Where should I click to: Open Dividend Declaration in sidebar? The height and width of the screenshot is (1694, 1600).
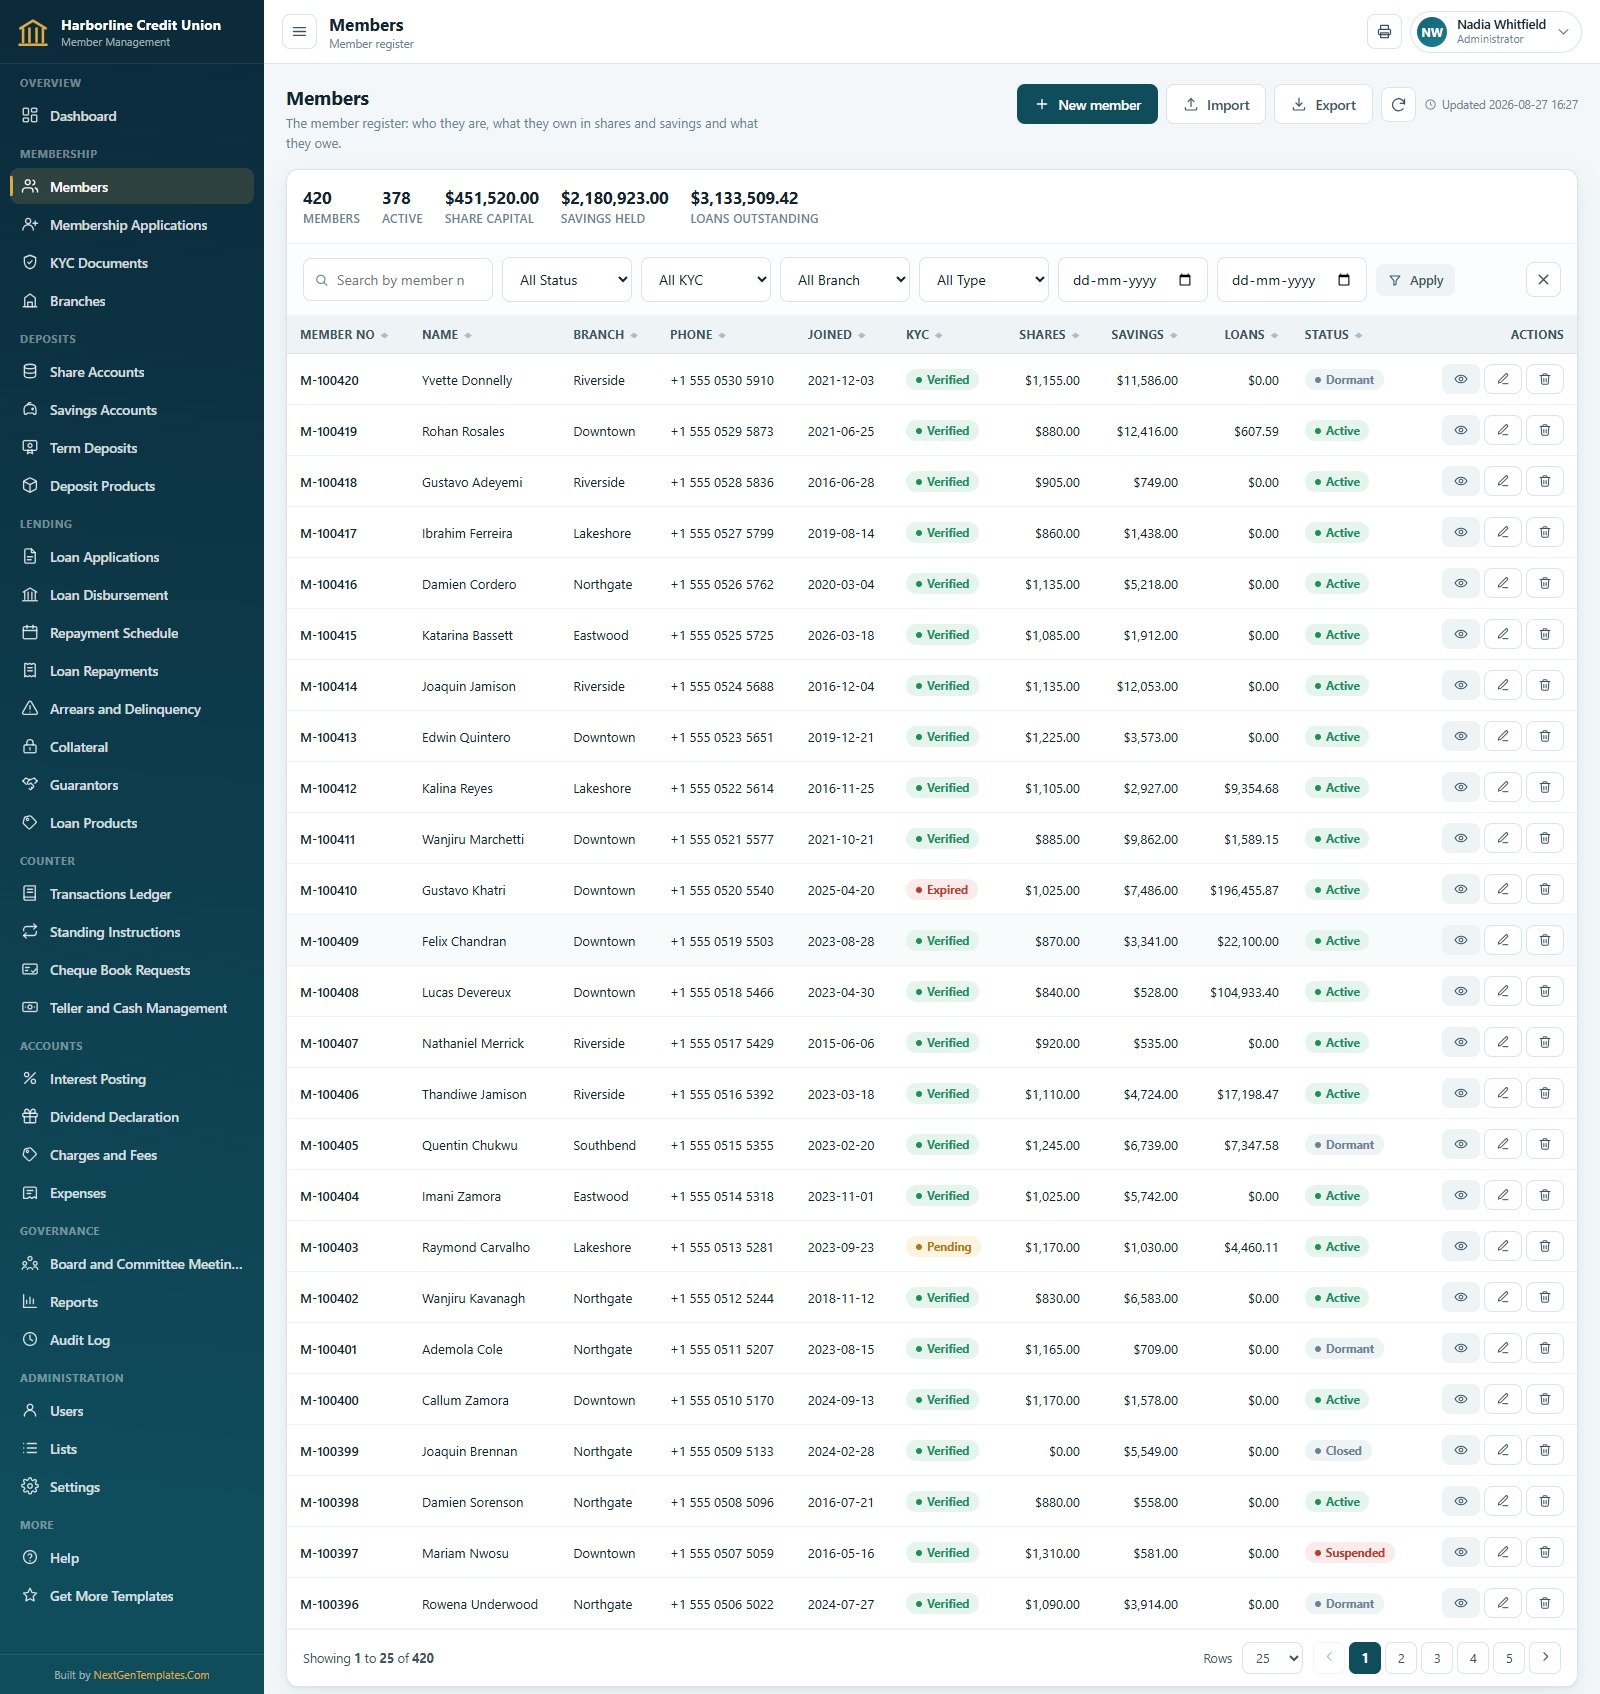click(x=132, y=1117)
